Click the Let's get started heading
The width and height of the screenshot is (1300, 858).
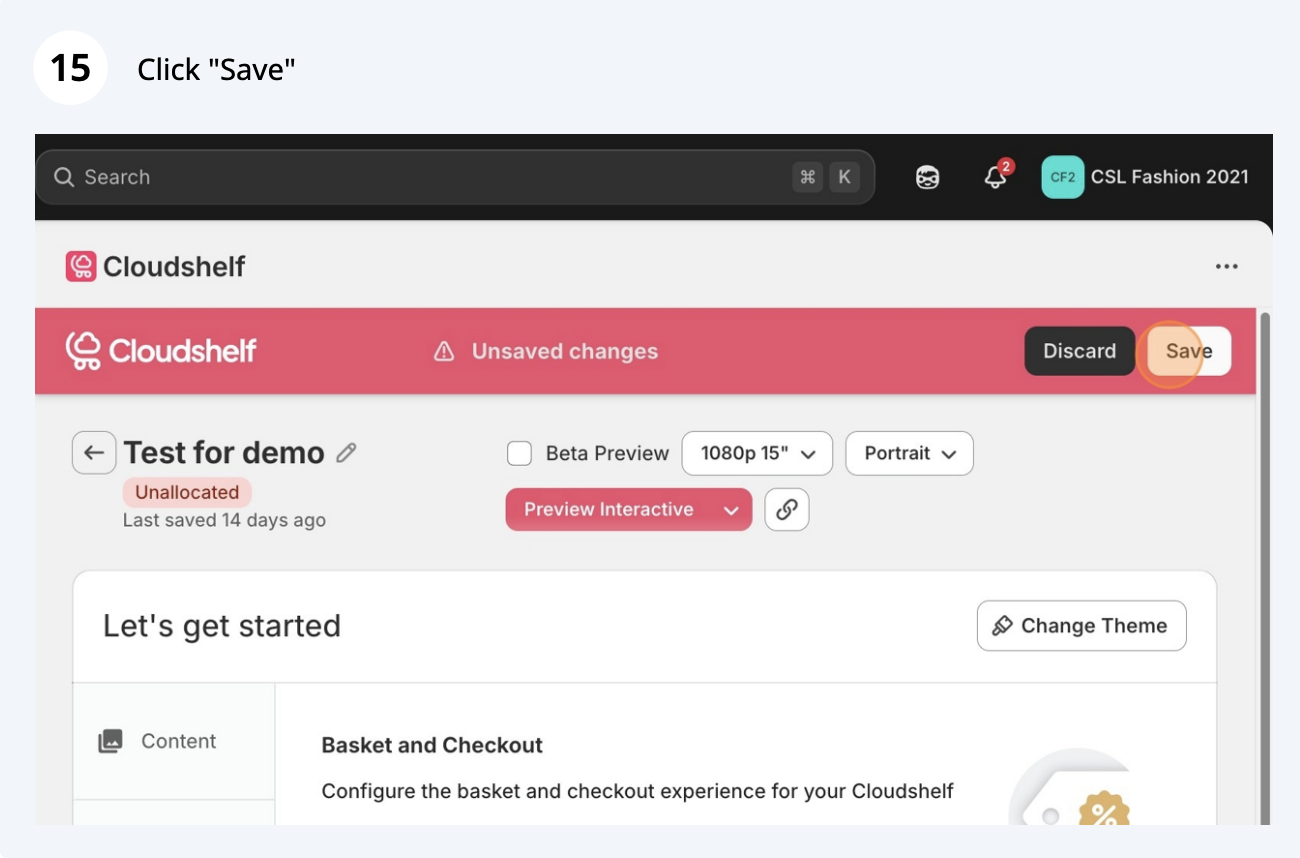click(x=222, y=626)
